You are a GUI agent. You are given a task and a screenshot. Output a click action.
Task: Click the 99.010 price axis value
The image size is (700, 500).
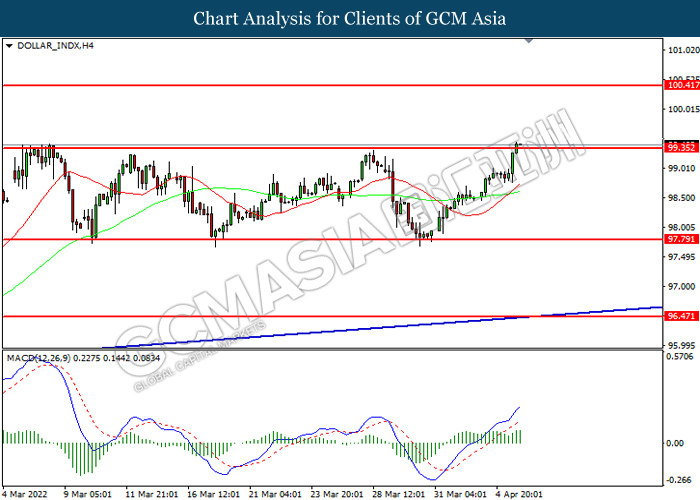coord(681,168)
